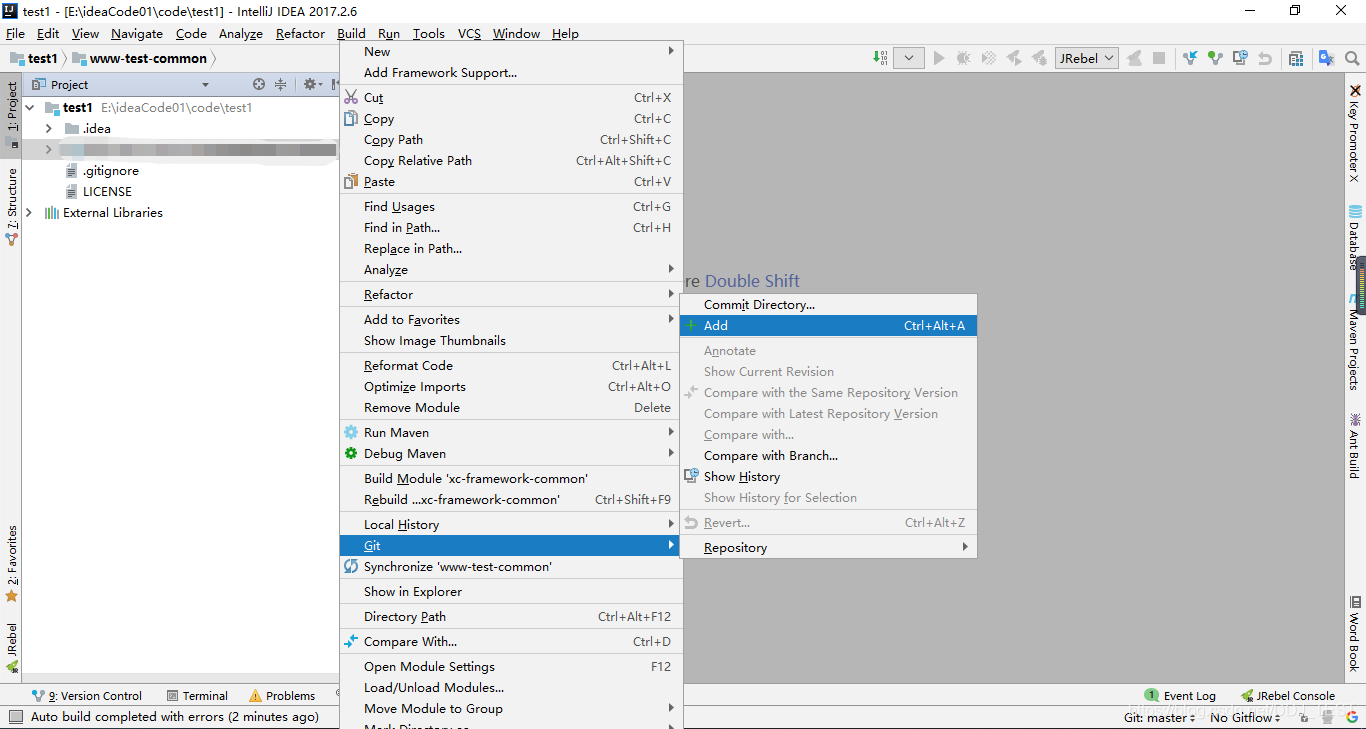Click the Search Everywhere magnifier

click(x=1352, y=58)
